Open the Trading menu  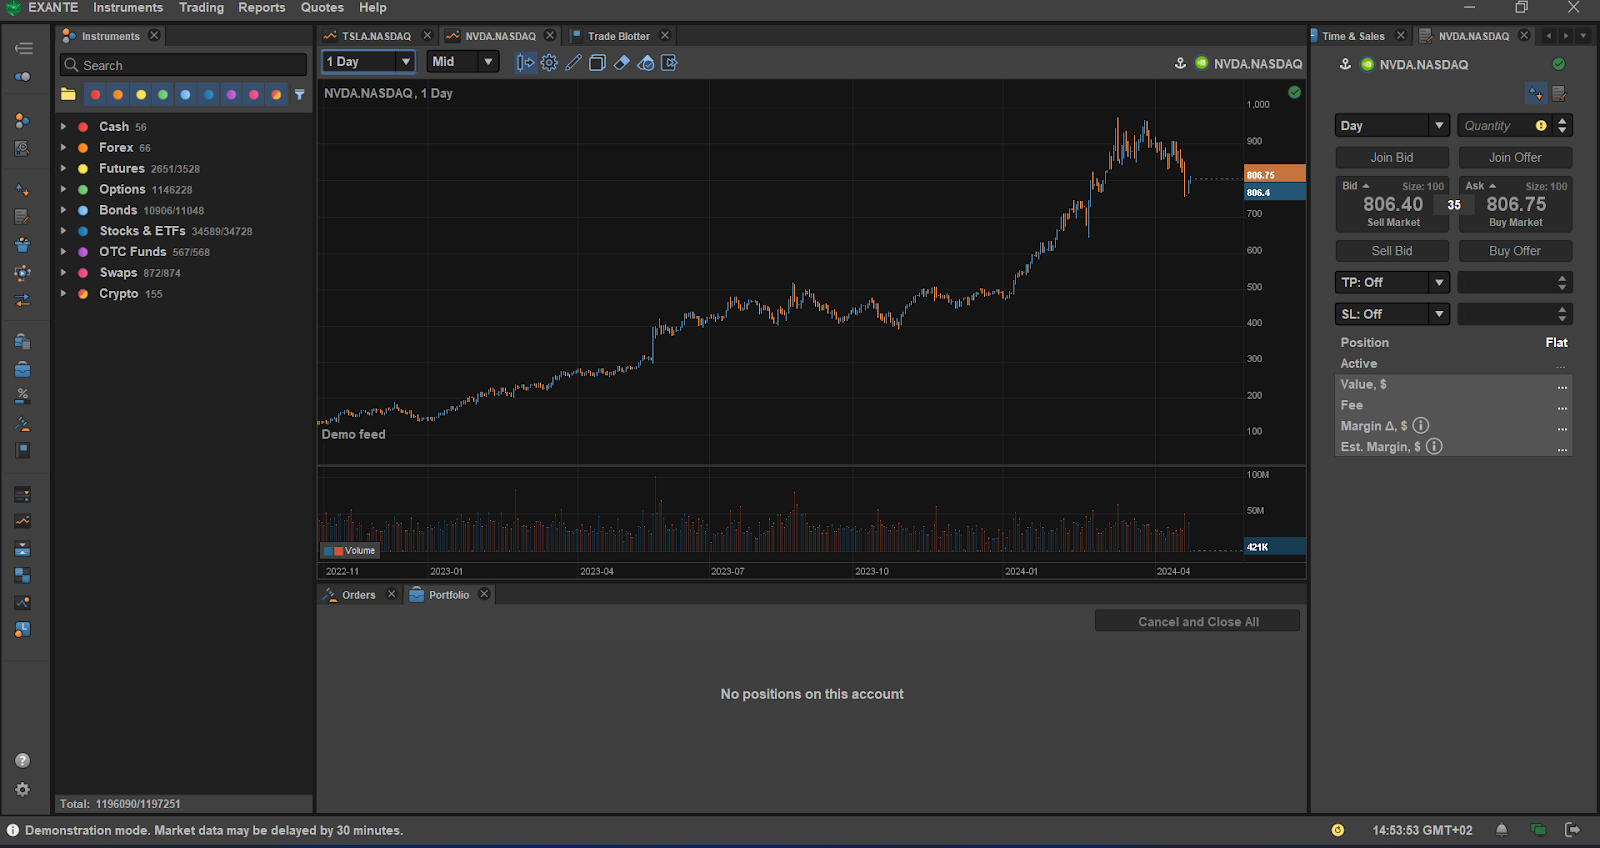tap(201, 8)
